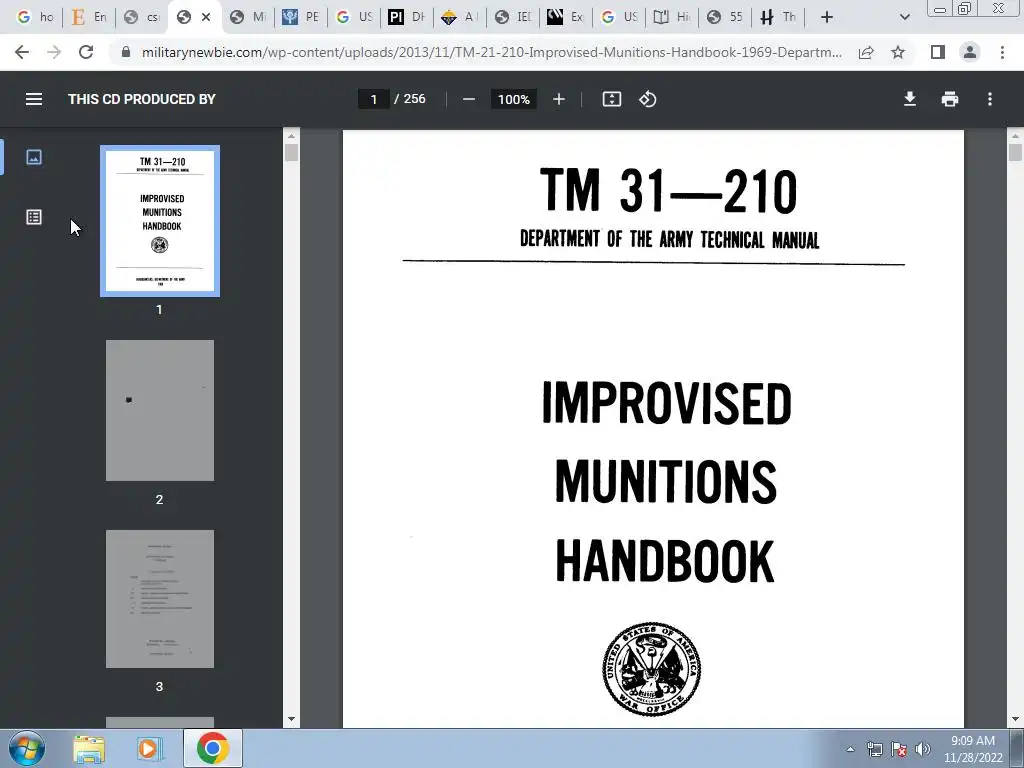Screen dimensions: 1024x768
Task: Open Windows Explorer from taskbar
Action: (89, 749)
